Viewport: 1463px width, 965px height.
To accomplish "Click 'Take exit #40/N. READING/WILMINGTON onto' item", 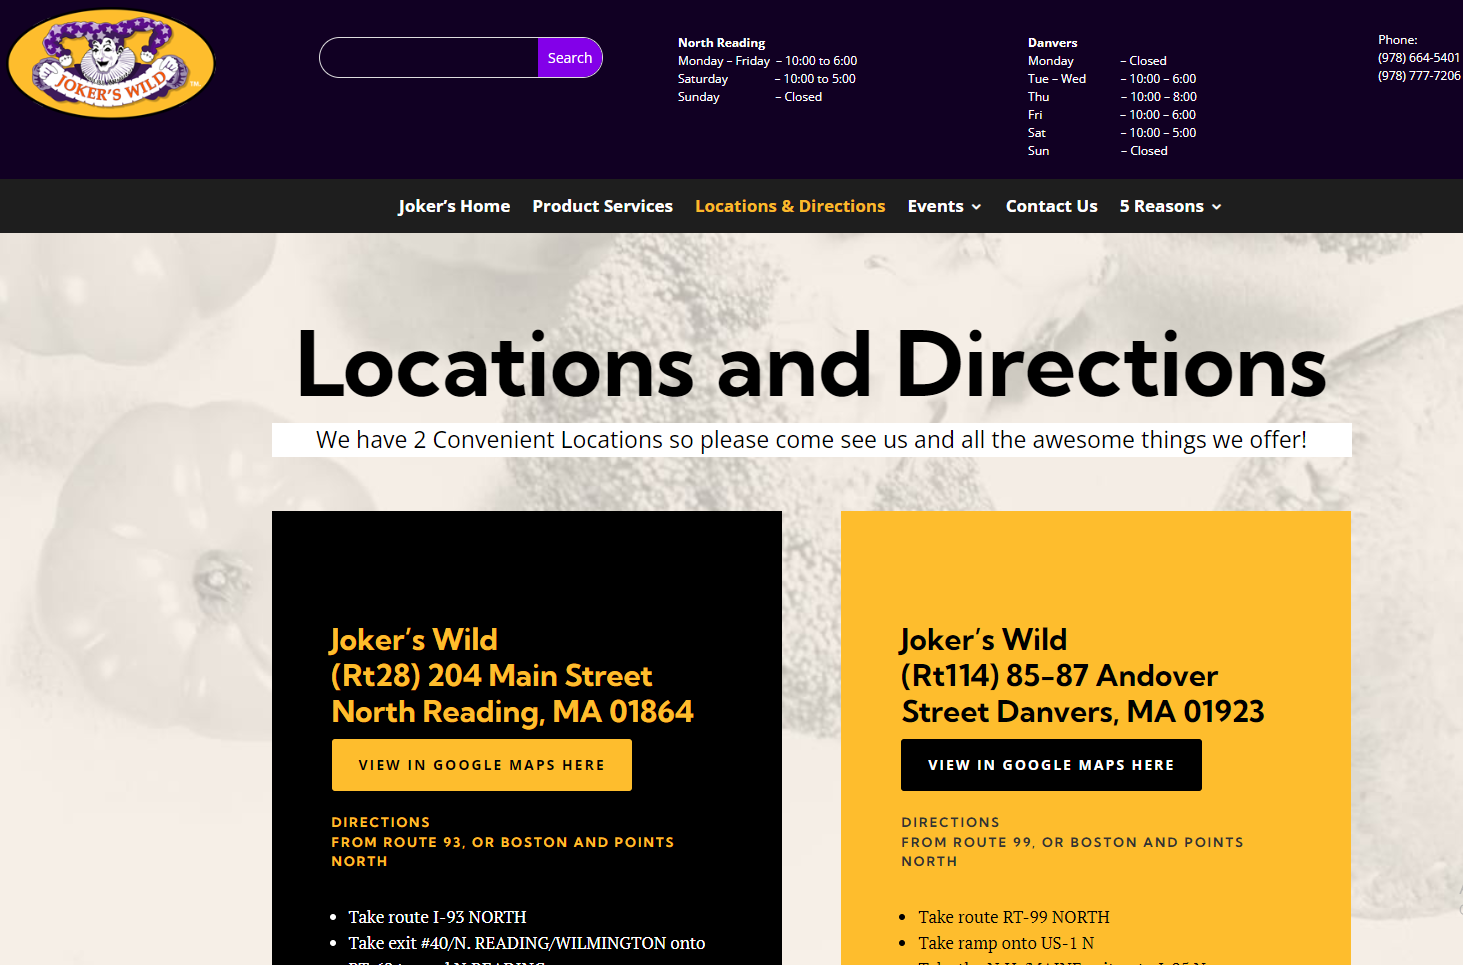I will coord(527,943).
